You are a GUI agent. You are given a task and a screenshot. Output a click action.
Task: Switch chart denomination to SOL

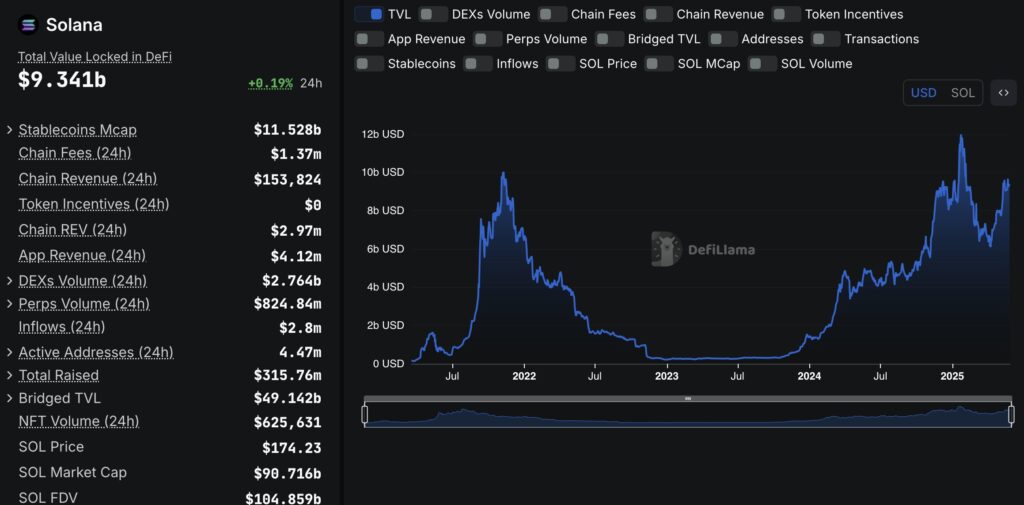(x=962, y=93)
